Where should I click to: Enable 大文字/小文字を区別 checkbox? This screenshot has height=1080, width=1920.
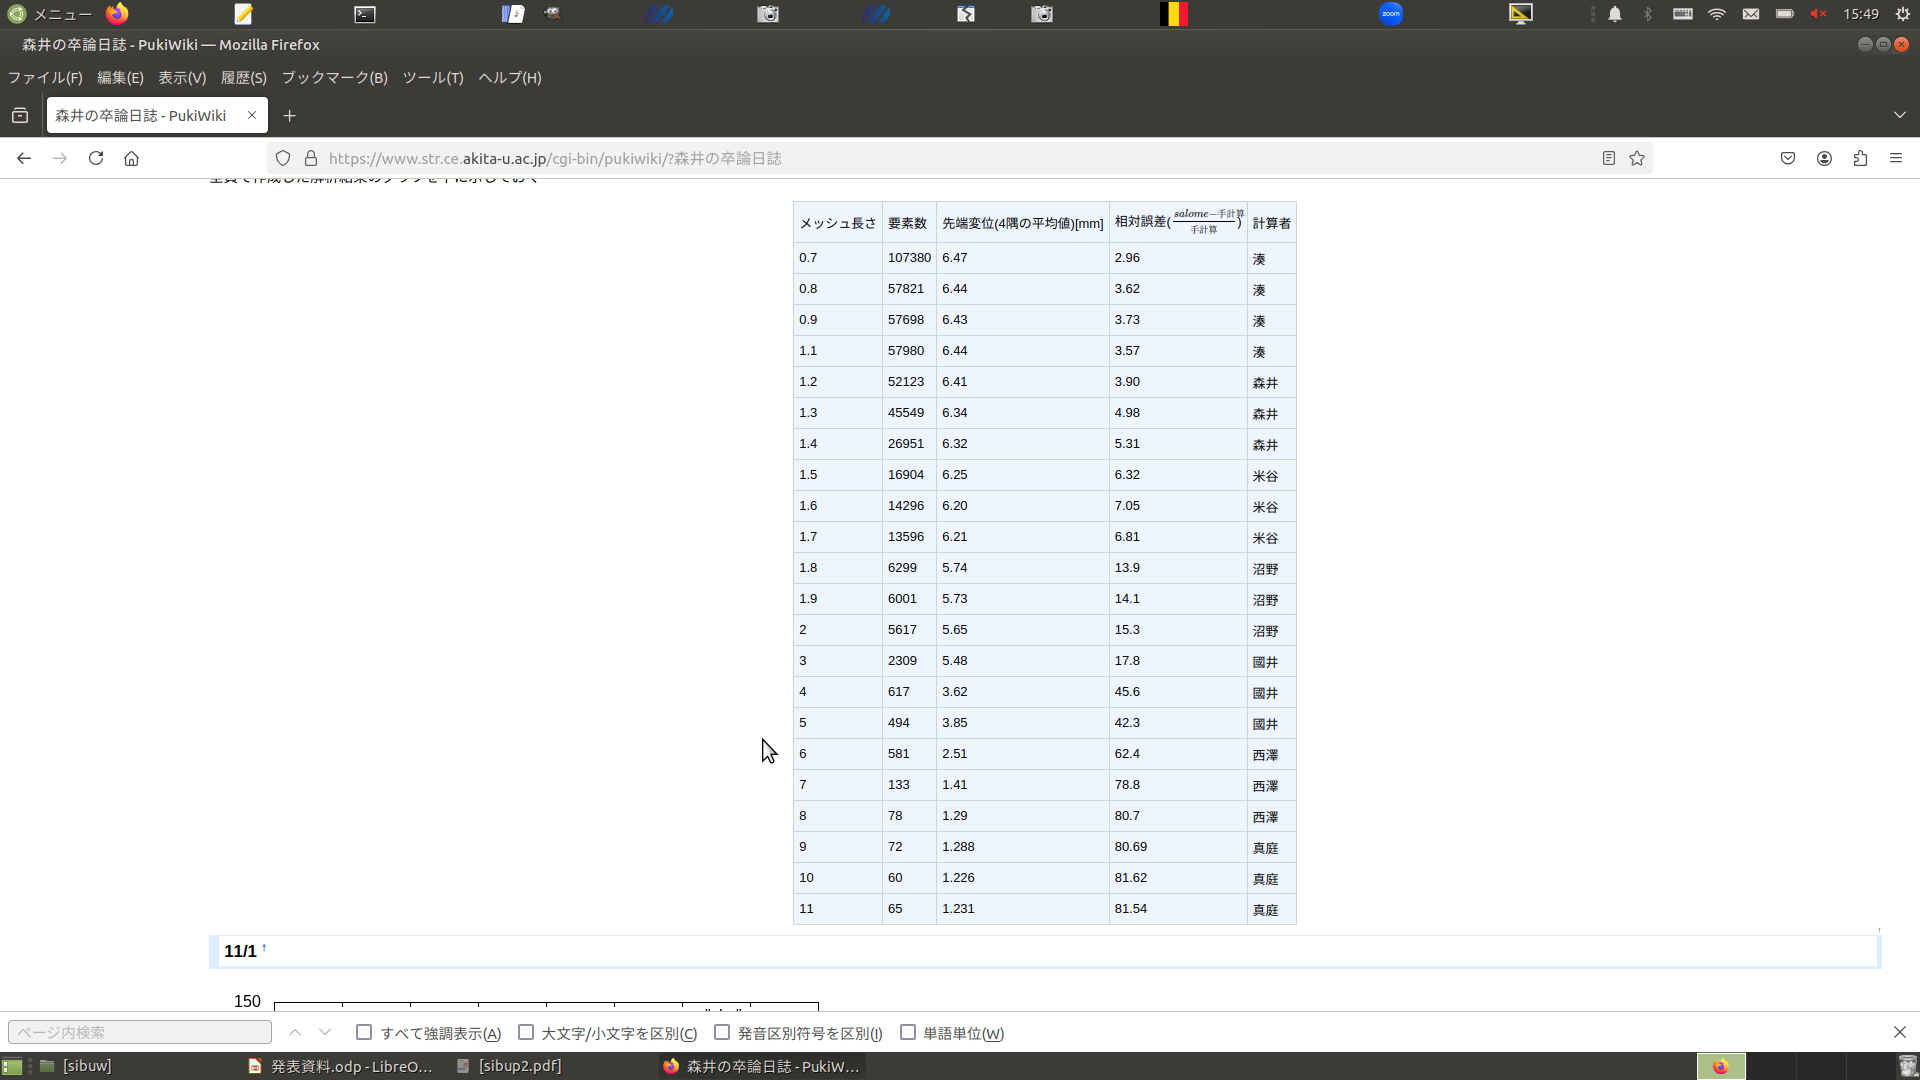(x=526, y=1032)
